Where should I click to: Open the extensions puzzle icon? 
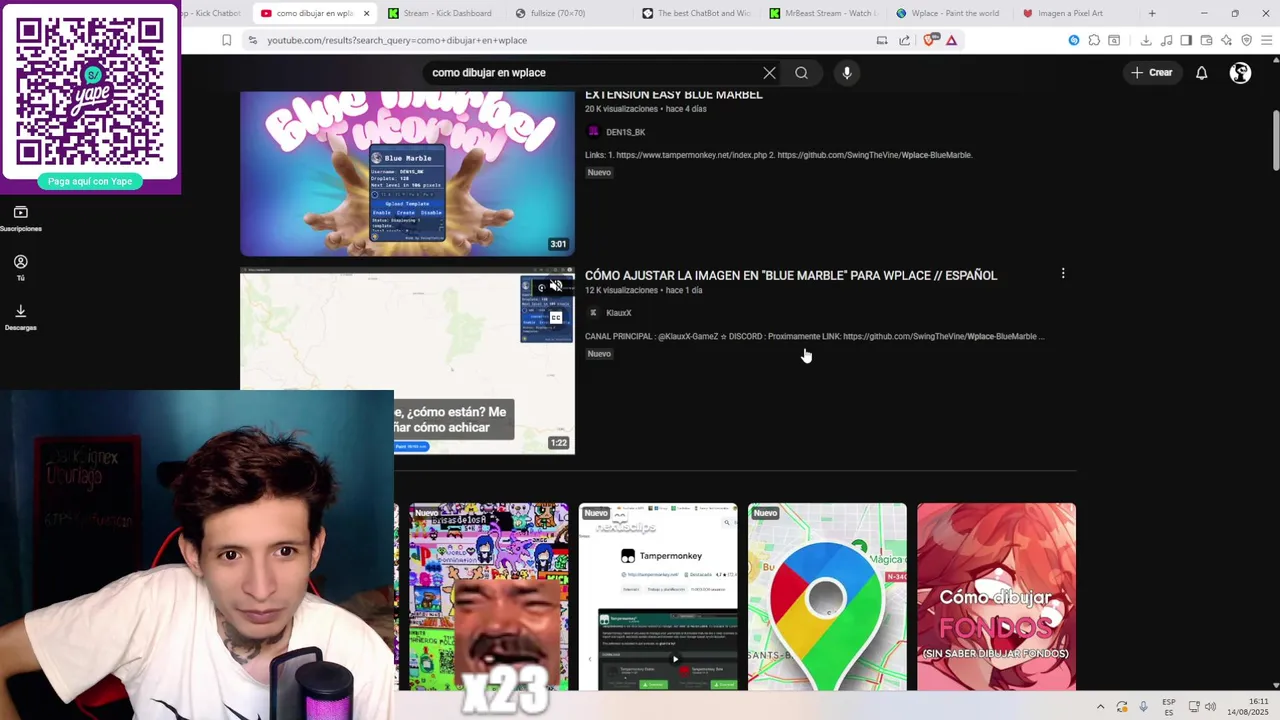pyautogui.click(x=1094, y=40)
